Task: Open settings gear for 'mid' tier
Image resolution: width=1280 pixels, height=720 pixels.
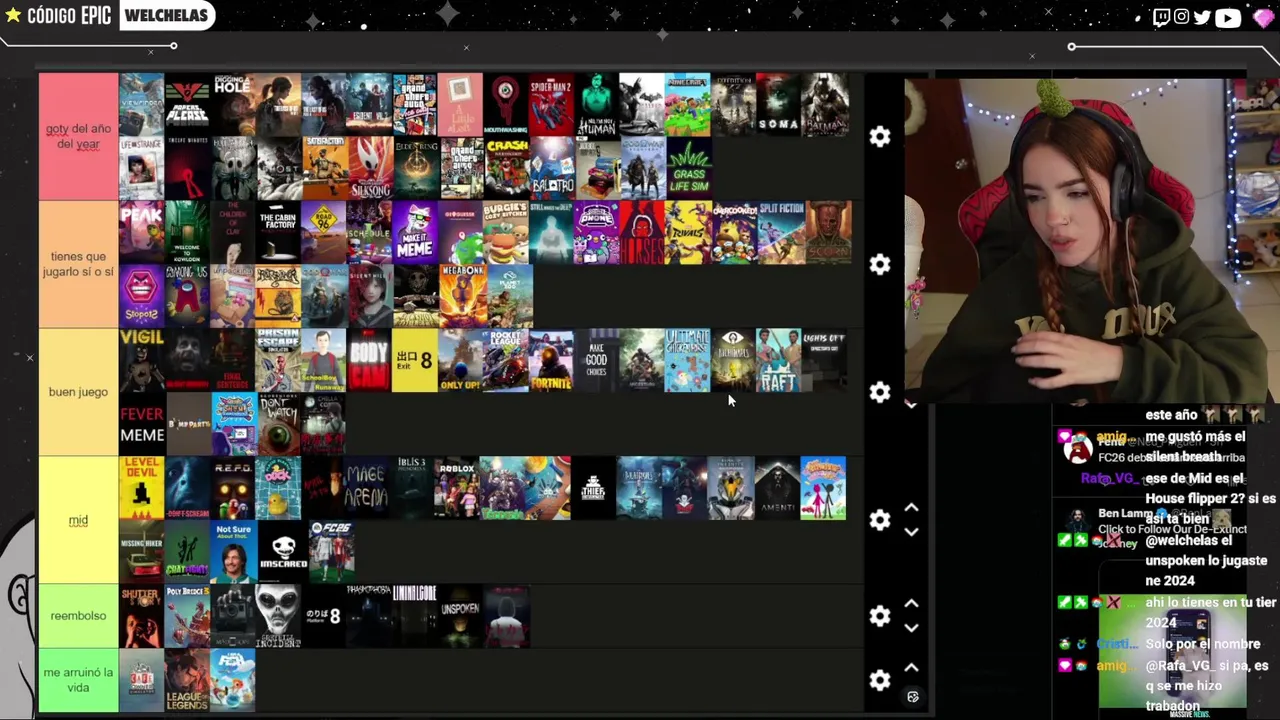Action: (880, 520)
